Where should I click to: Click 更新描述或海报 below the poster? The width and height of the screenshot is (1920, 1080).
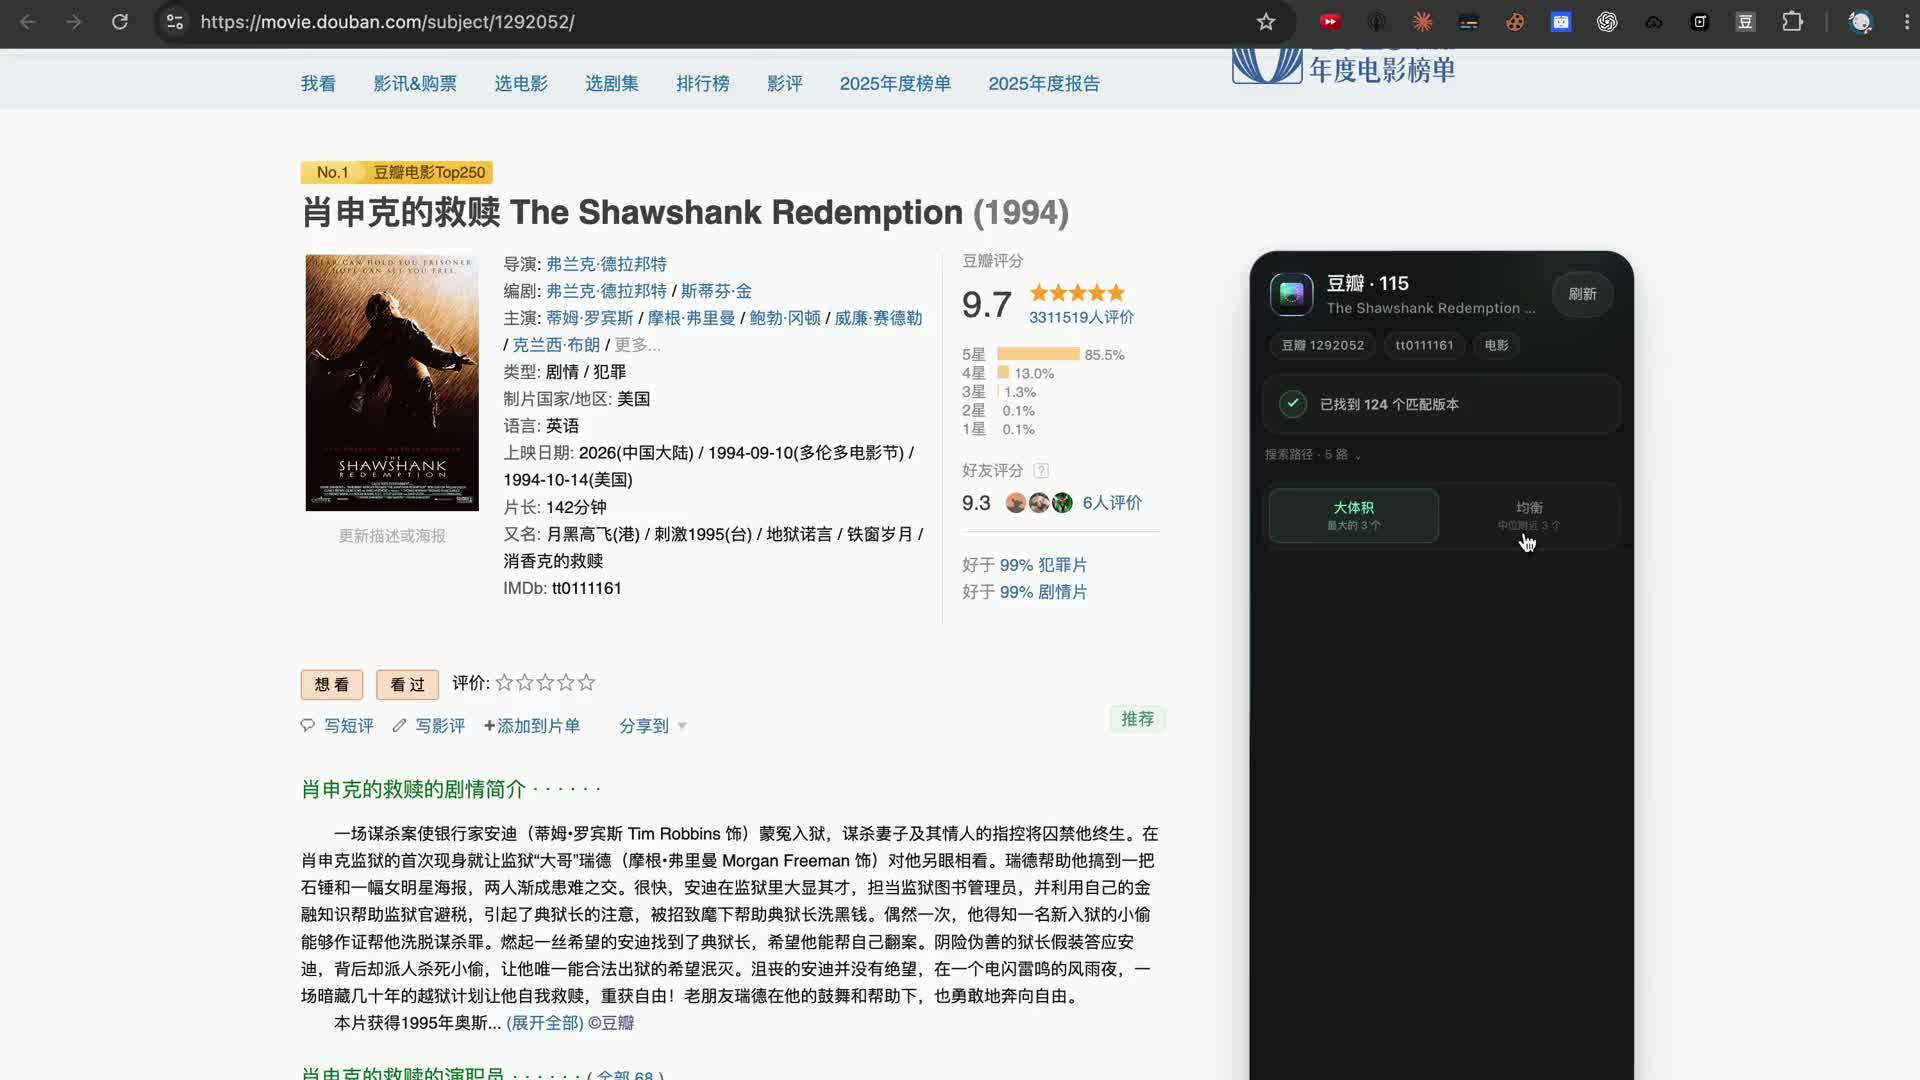(x=392, y=536)
